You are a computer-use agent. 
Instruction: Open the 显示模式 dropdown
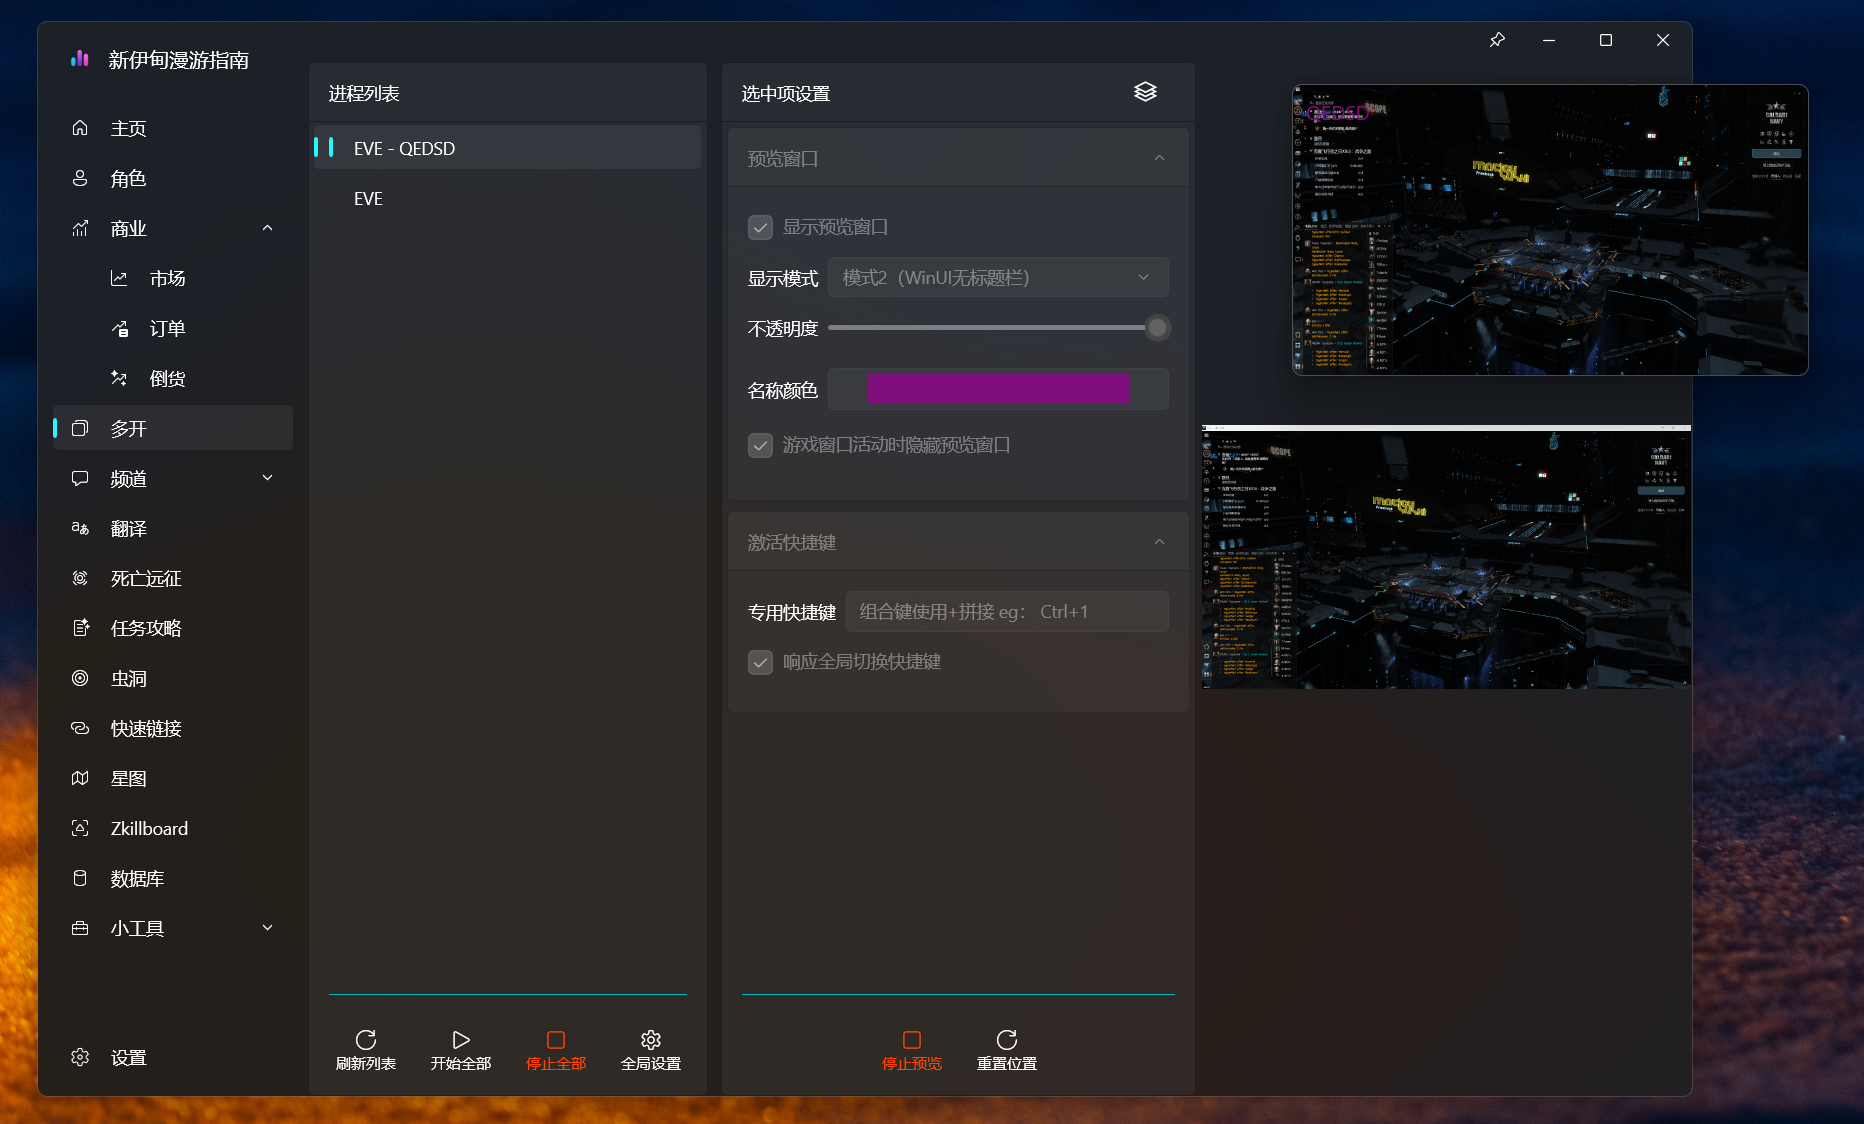[x=998, y=277]
